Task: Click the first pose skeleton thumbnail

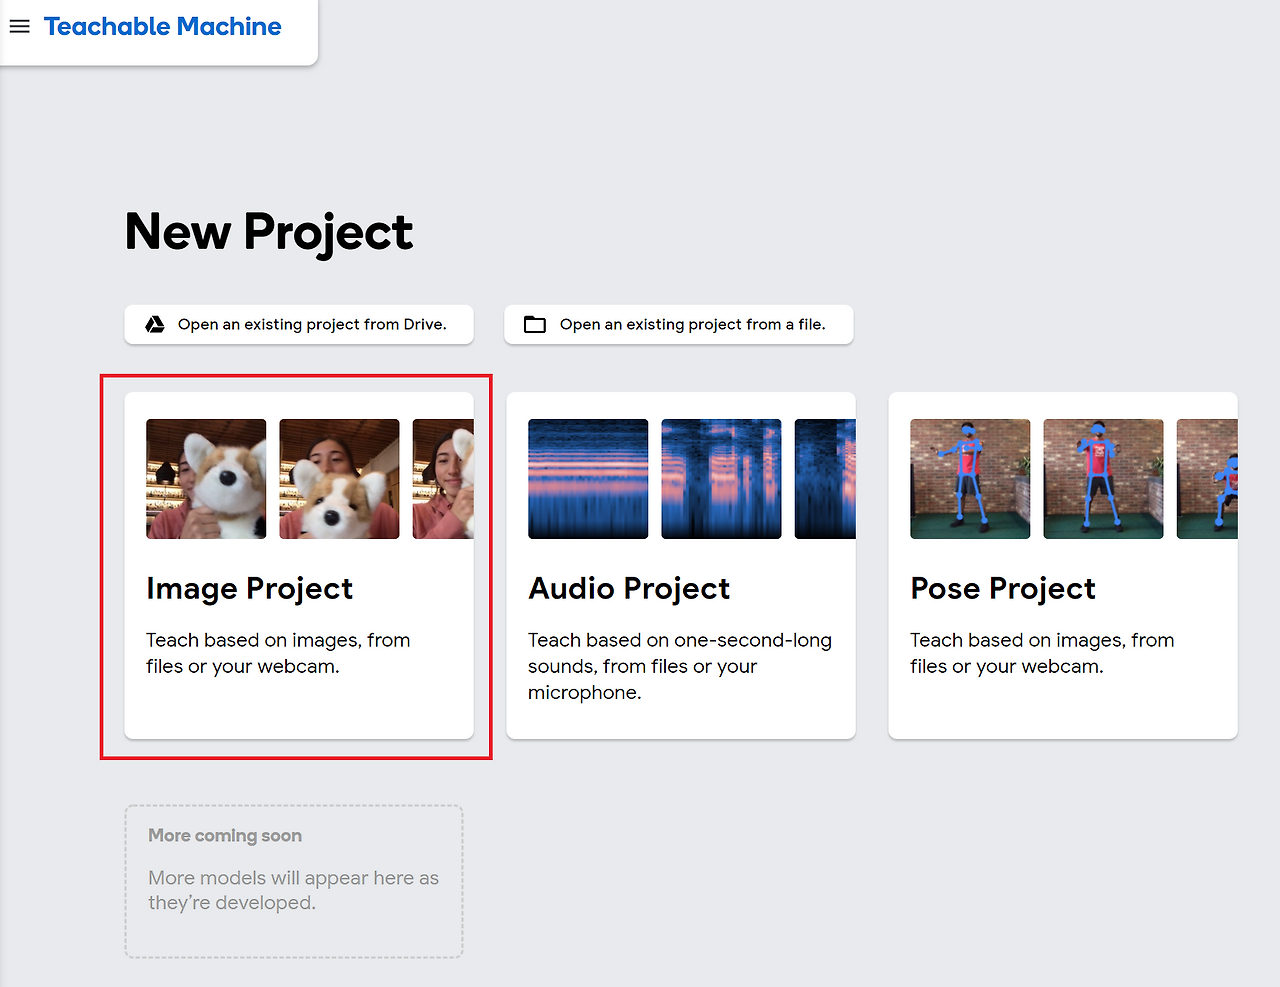Action: coord(970,479)
